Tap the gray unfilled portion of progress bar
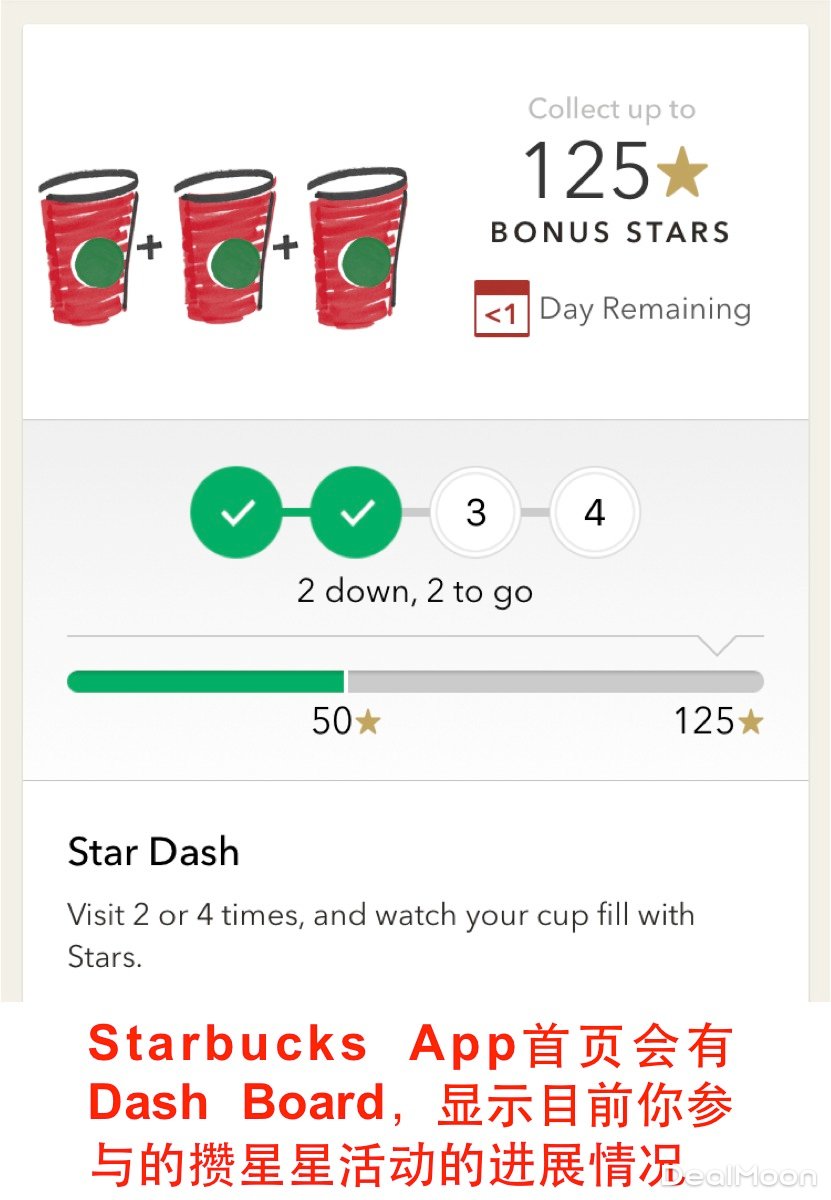 pyautogui.click(x=555, y=682)
